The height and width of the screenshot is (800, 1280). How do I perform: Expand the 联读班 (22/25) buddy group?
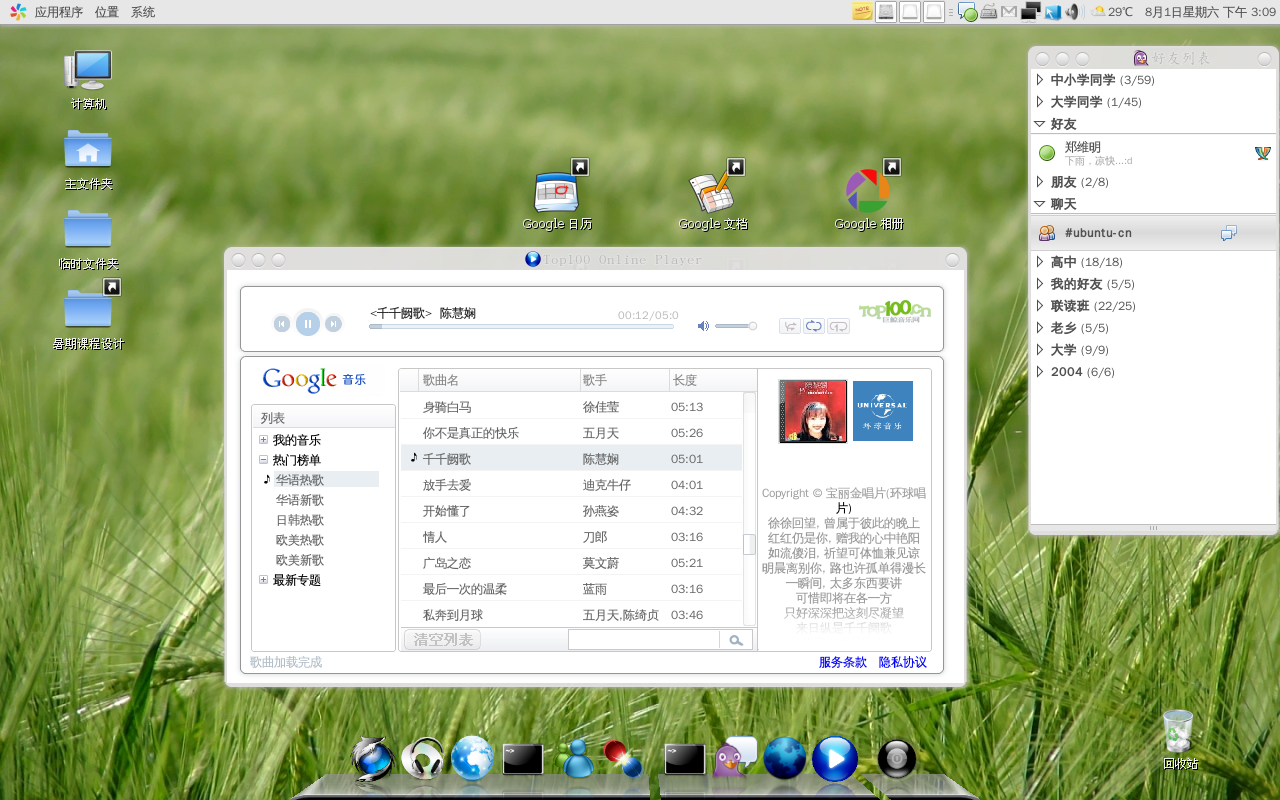point(1040,306)
